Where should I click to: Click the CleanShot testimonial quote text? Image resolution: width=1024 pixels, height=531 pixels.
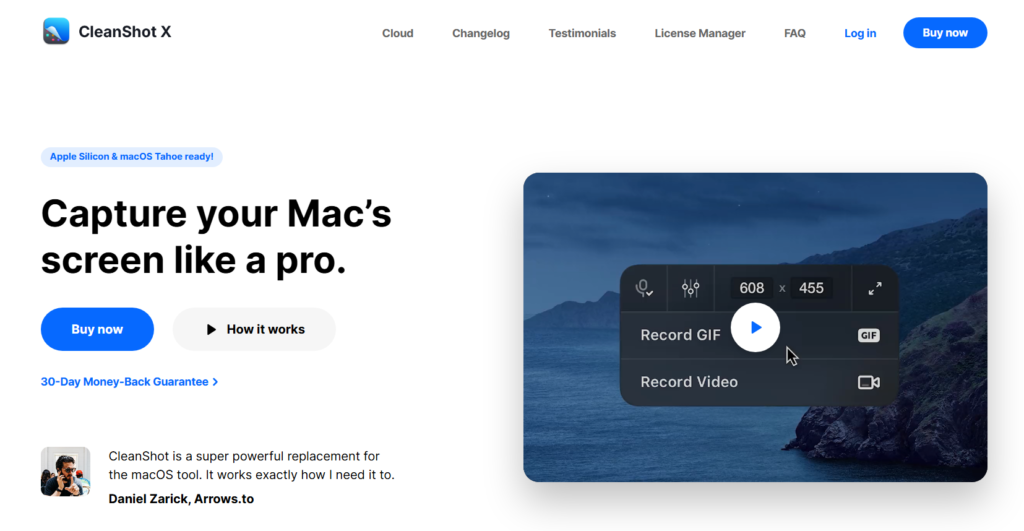[x=251, y=465]
